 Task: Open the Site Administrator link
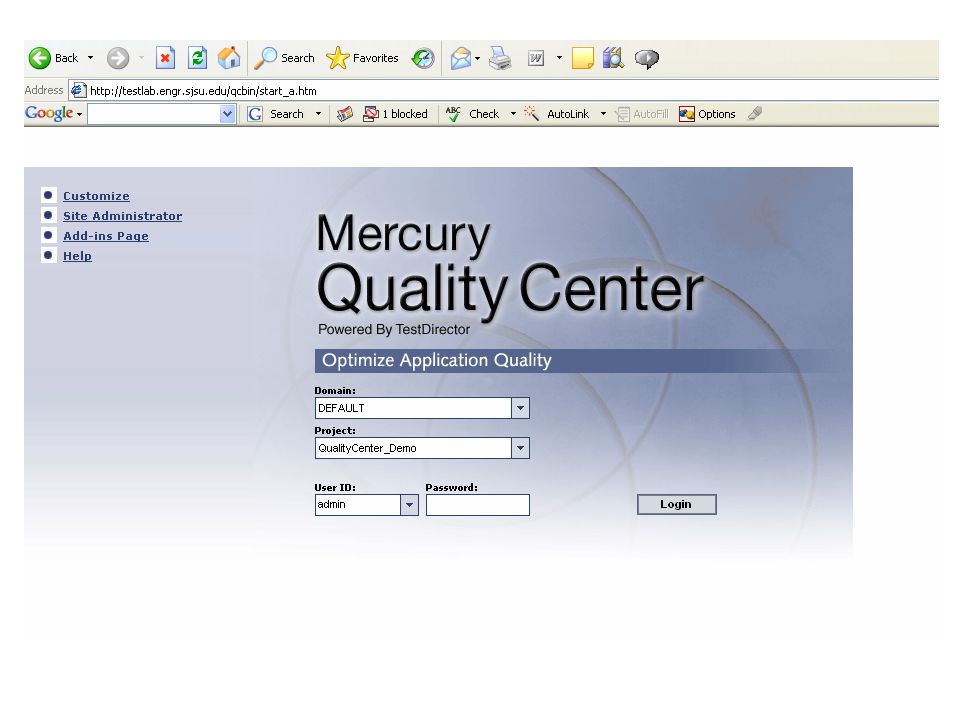click(122, 216)
